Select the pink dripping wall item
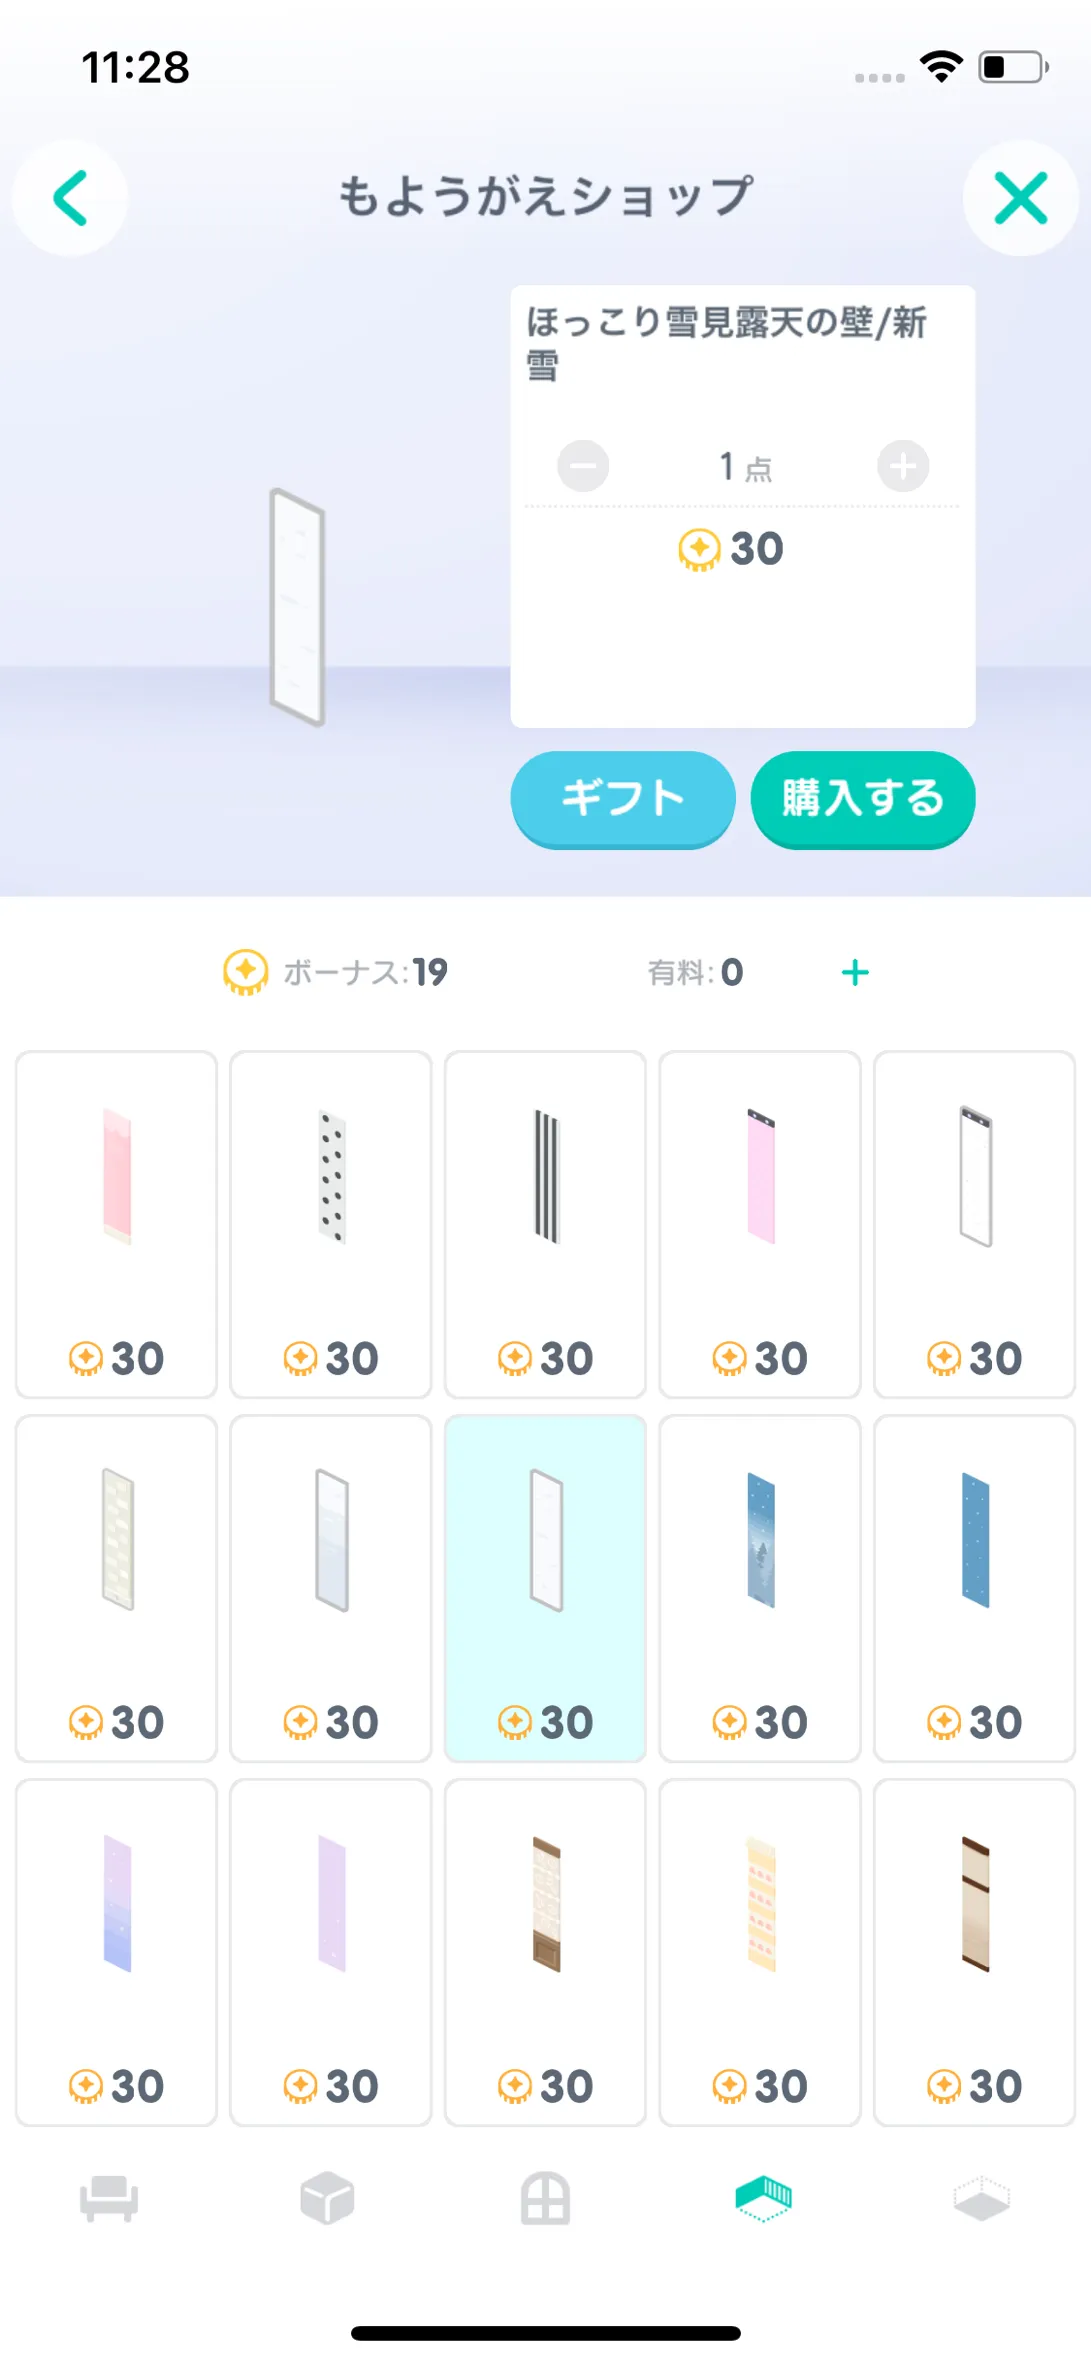Screen dimensions: 1091x2364 click(116, 1224)
